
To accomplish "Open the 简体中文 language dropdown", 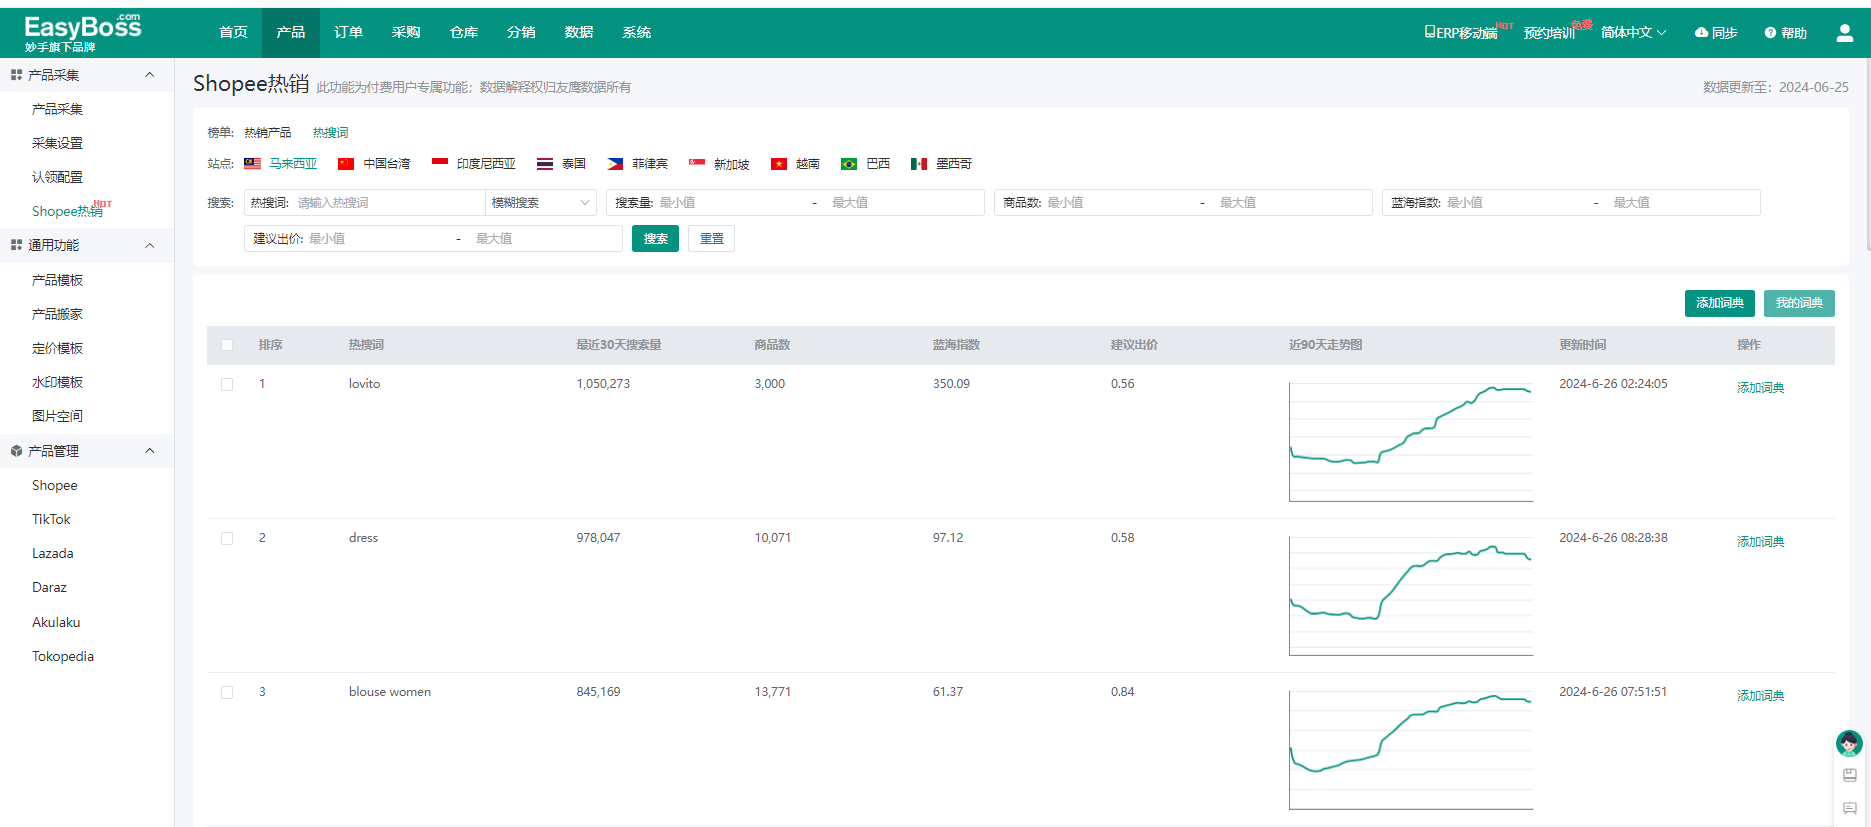I will coord(1633,33).
